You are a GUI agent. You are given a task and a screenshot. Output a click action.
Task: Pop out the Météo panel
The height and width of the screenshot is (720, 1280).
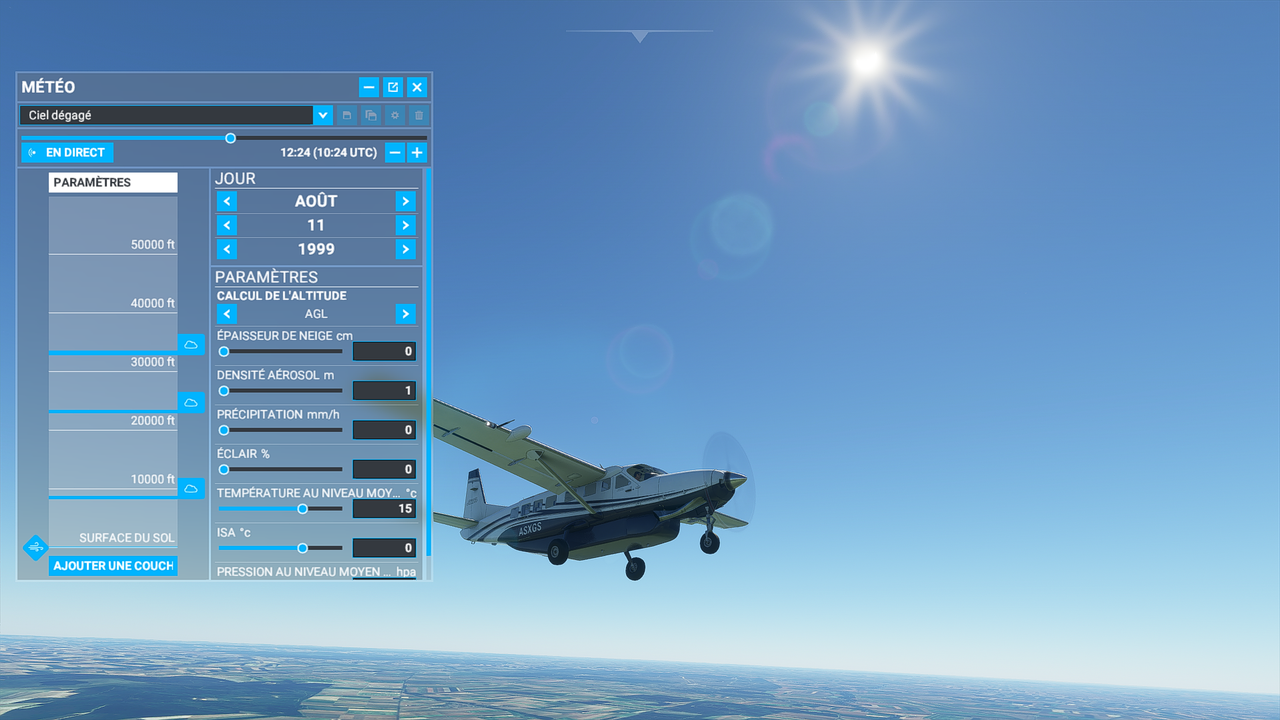(x=392, y=87)
